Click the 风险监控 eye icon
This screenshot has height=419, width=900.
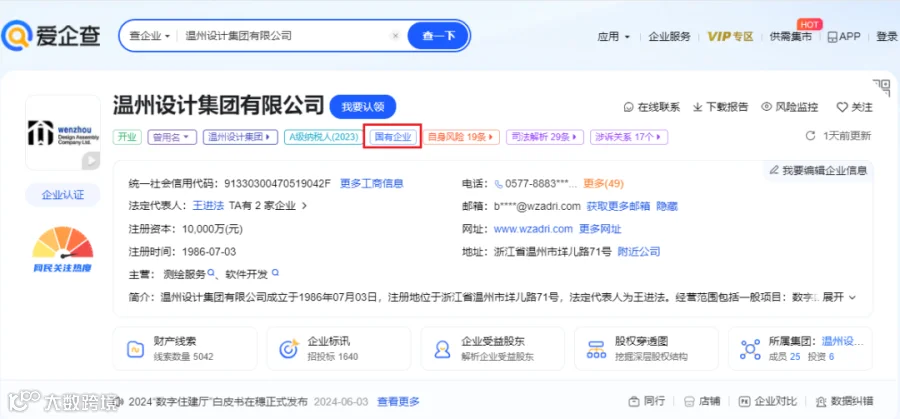click(x=766, y=107)
